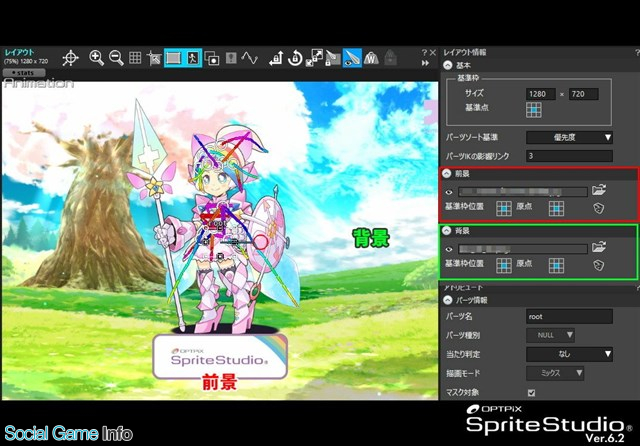Screen dimensions: 640x446
Task: Collapse the 背景 section
Action: pos(447,231)
